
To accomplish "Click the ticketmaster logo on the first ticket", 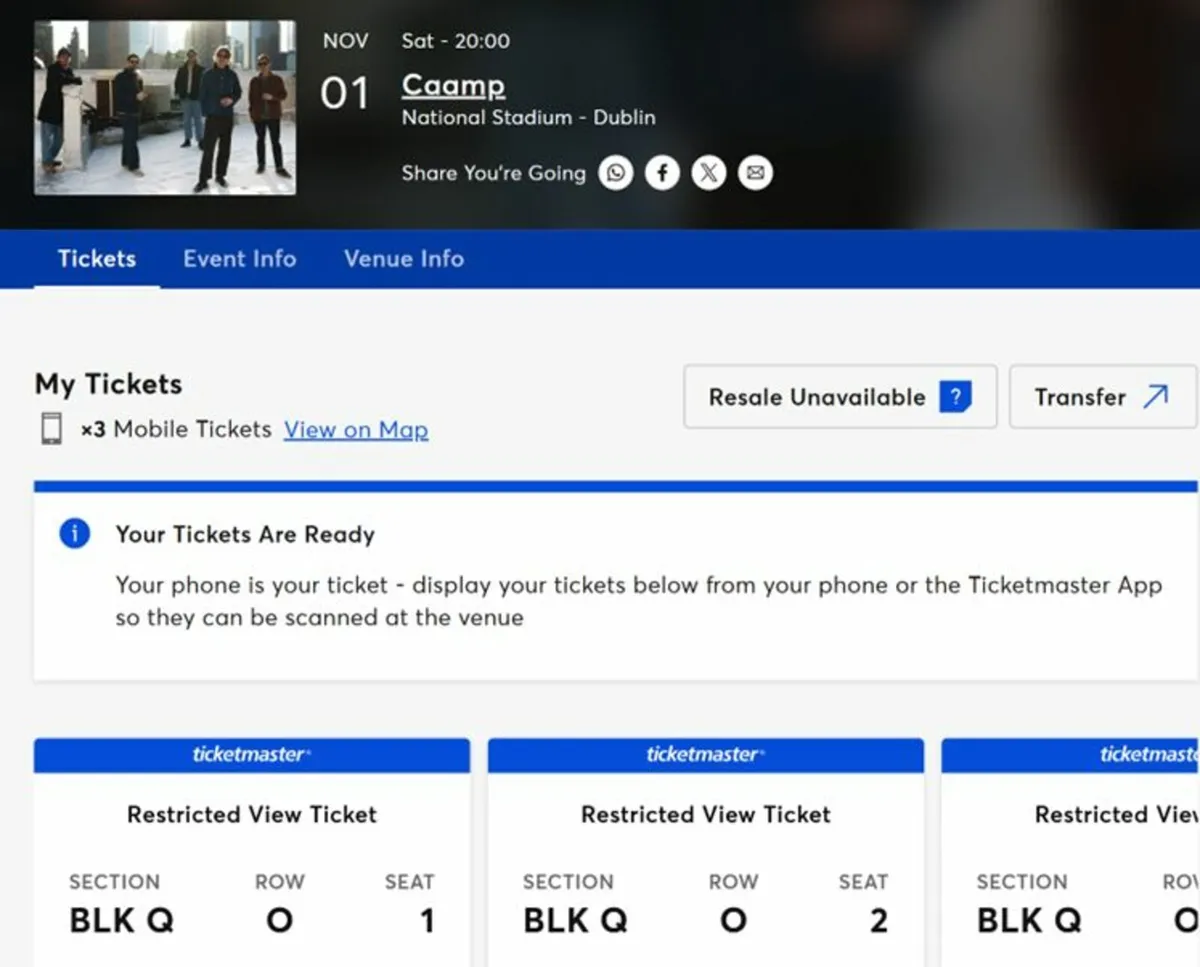I will coord(251,755).
